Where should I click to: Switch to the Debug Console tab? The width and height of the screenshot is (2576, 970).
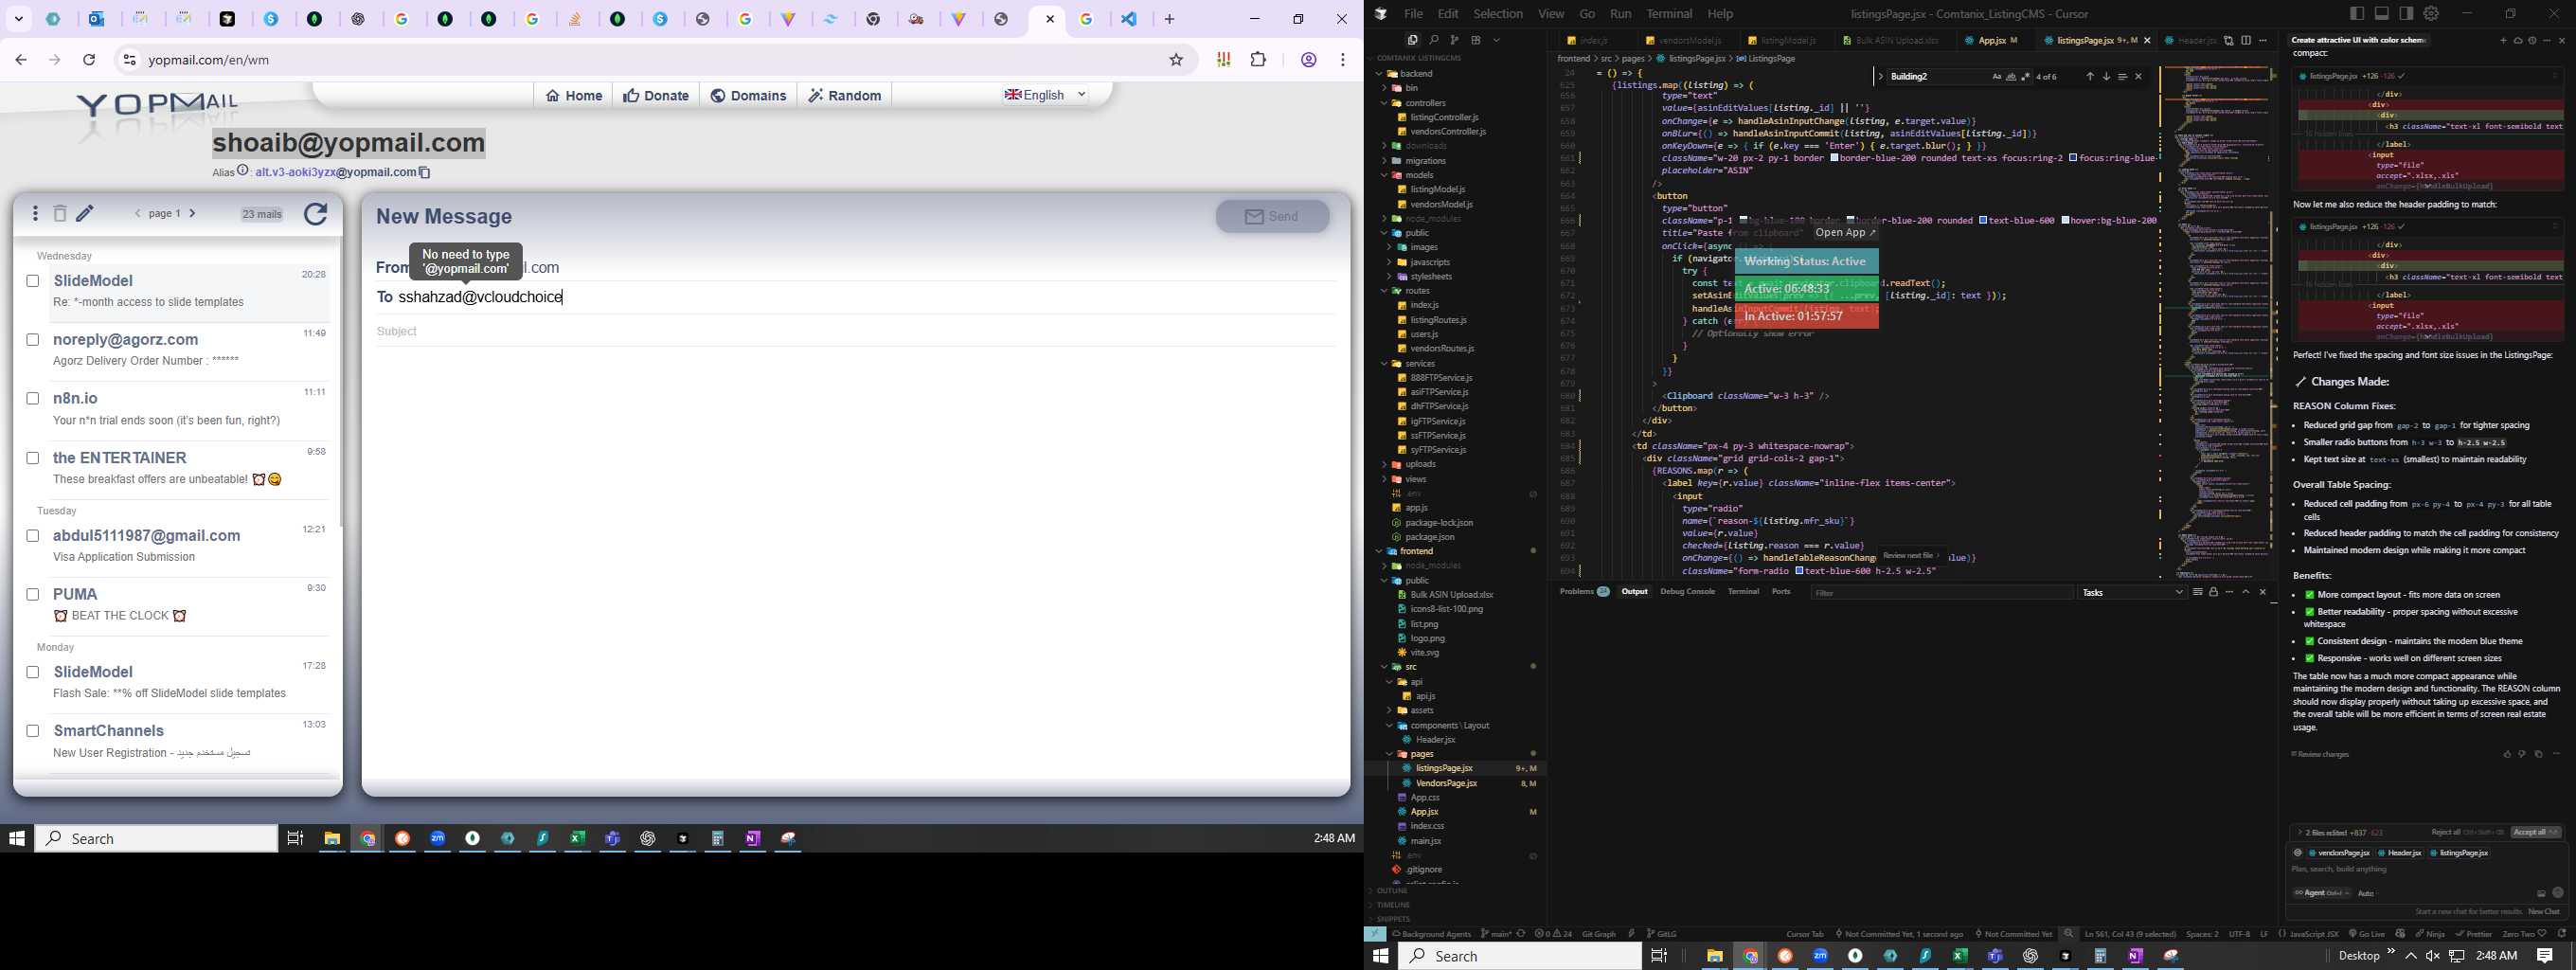(x=1687, y=592)
